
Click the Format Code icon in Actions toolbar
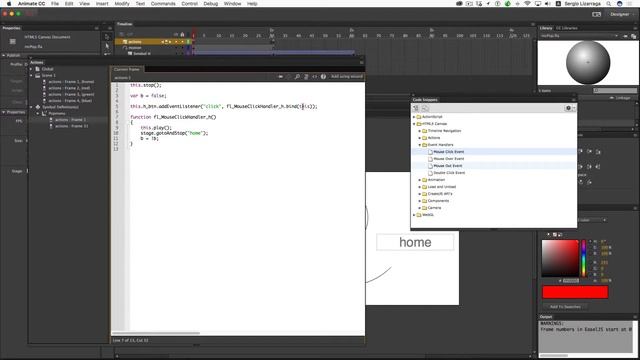306,76
